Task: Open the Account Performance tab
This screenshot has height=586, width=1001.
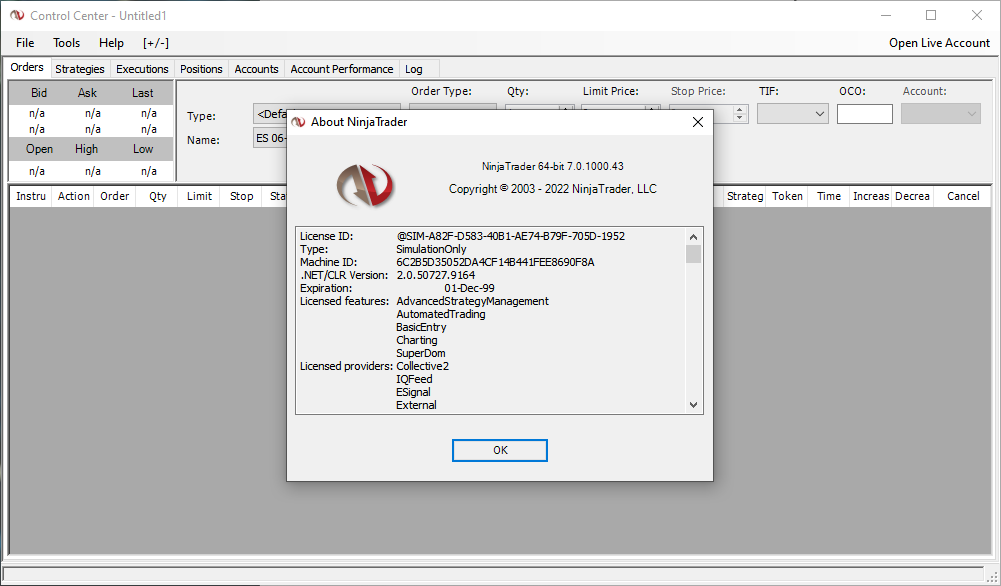Action: point(342,69)
